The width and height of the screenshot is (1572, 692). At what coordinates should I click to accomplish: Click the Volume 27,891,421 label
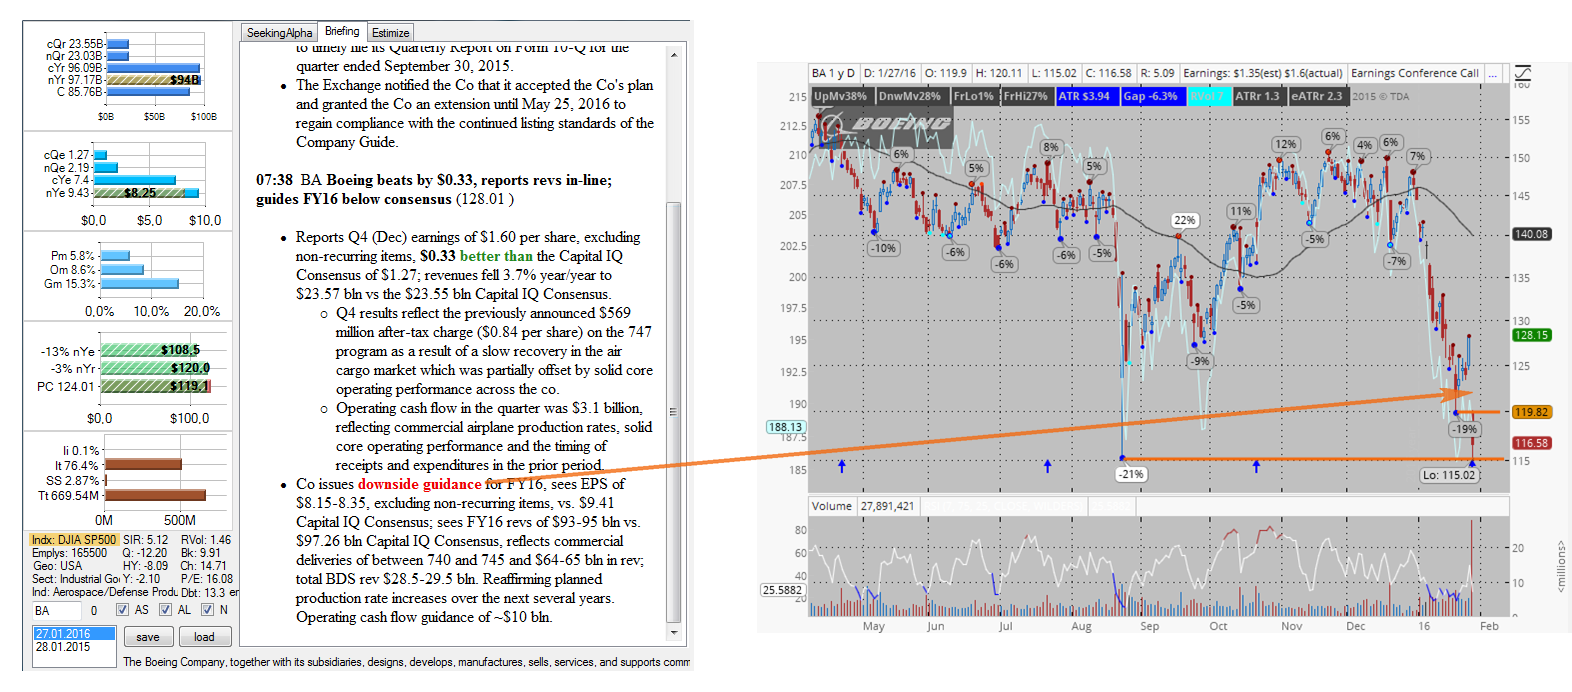pyautogui.click(x=863, y=506)
